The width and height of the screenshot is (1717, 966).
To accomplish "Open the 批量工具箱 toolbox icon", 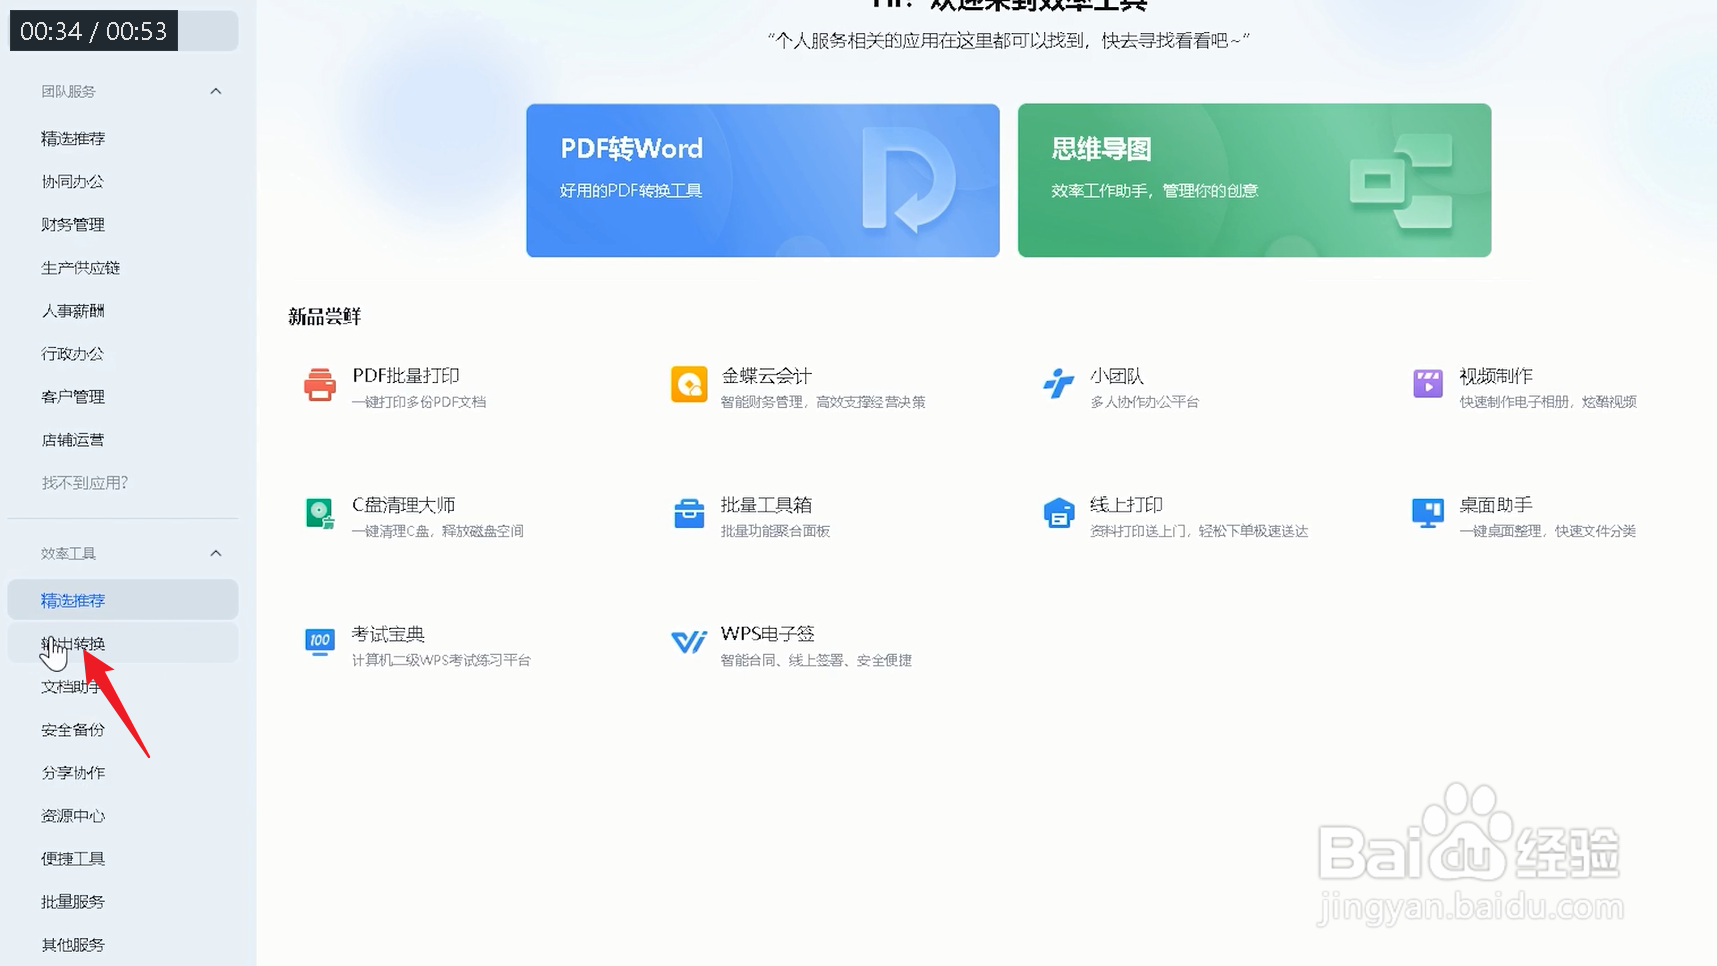I will point(689,514).
